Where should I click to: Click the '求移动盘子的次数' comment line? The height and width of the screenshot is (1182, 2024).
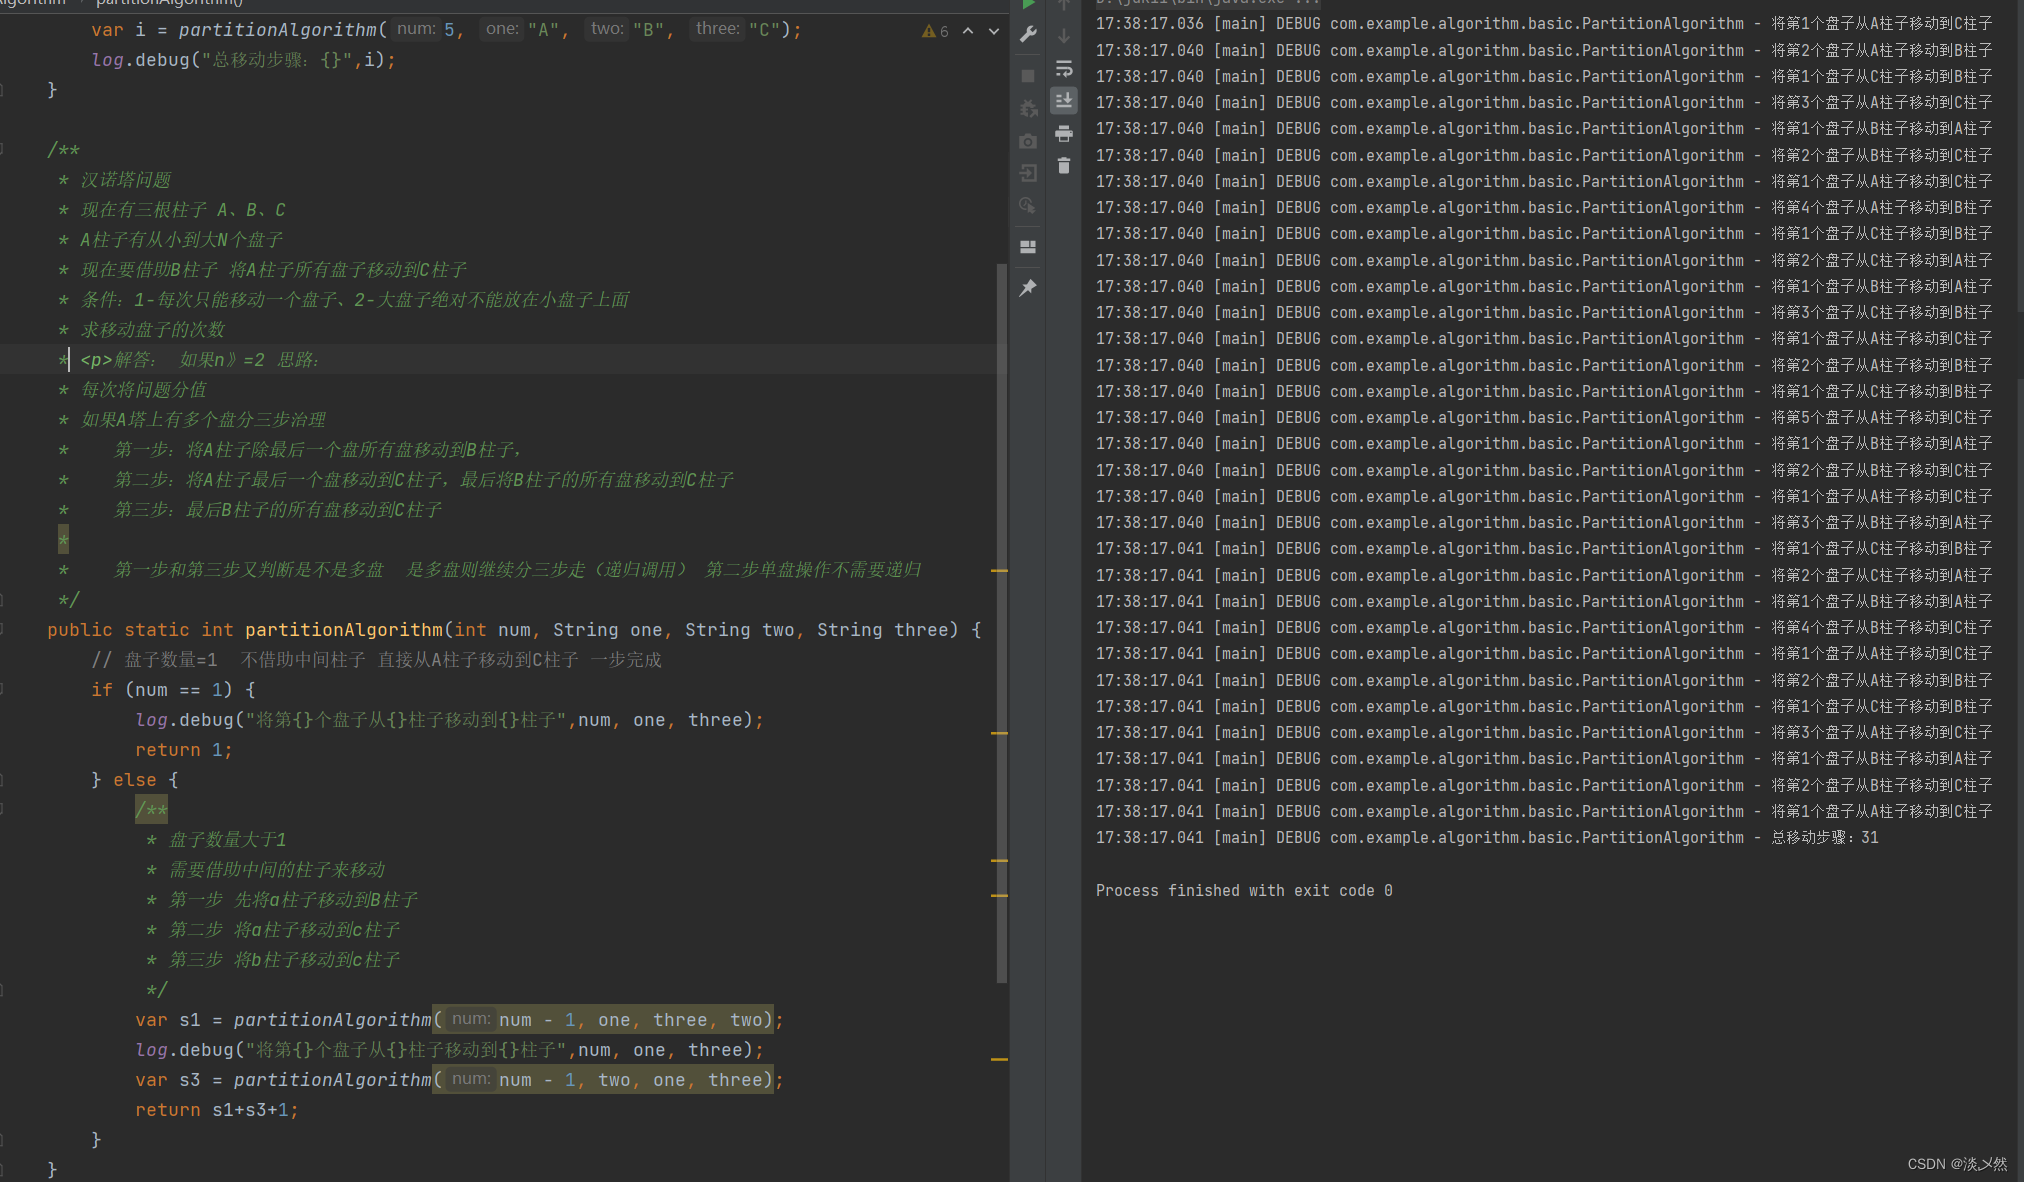click(x=153, y=330)
